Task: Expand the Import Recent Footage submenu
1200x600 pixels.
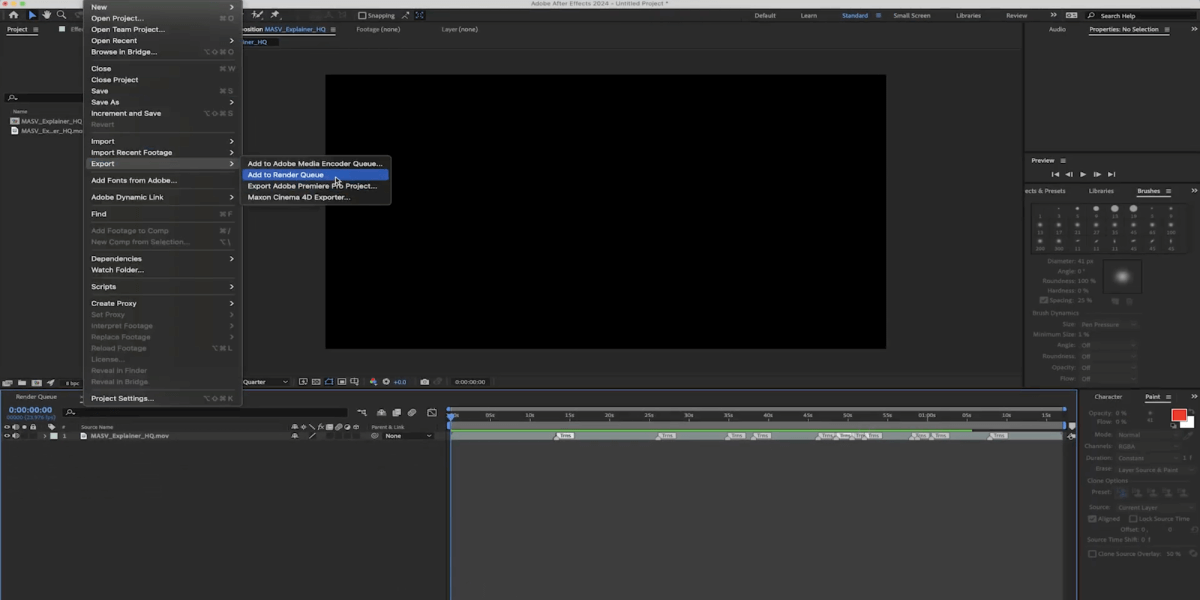Action: 162,152
